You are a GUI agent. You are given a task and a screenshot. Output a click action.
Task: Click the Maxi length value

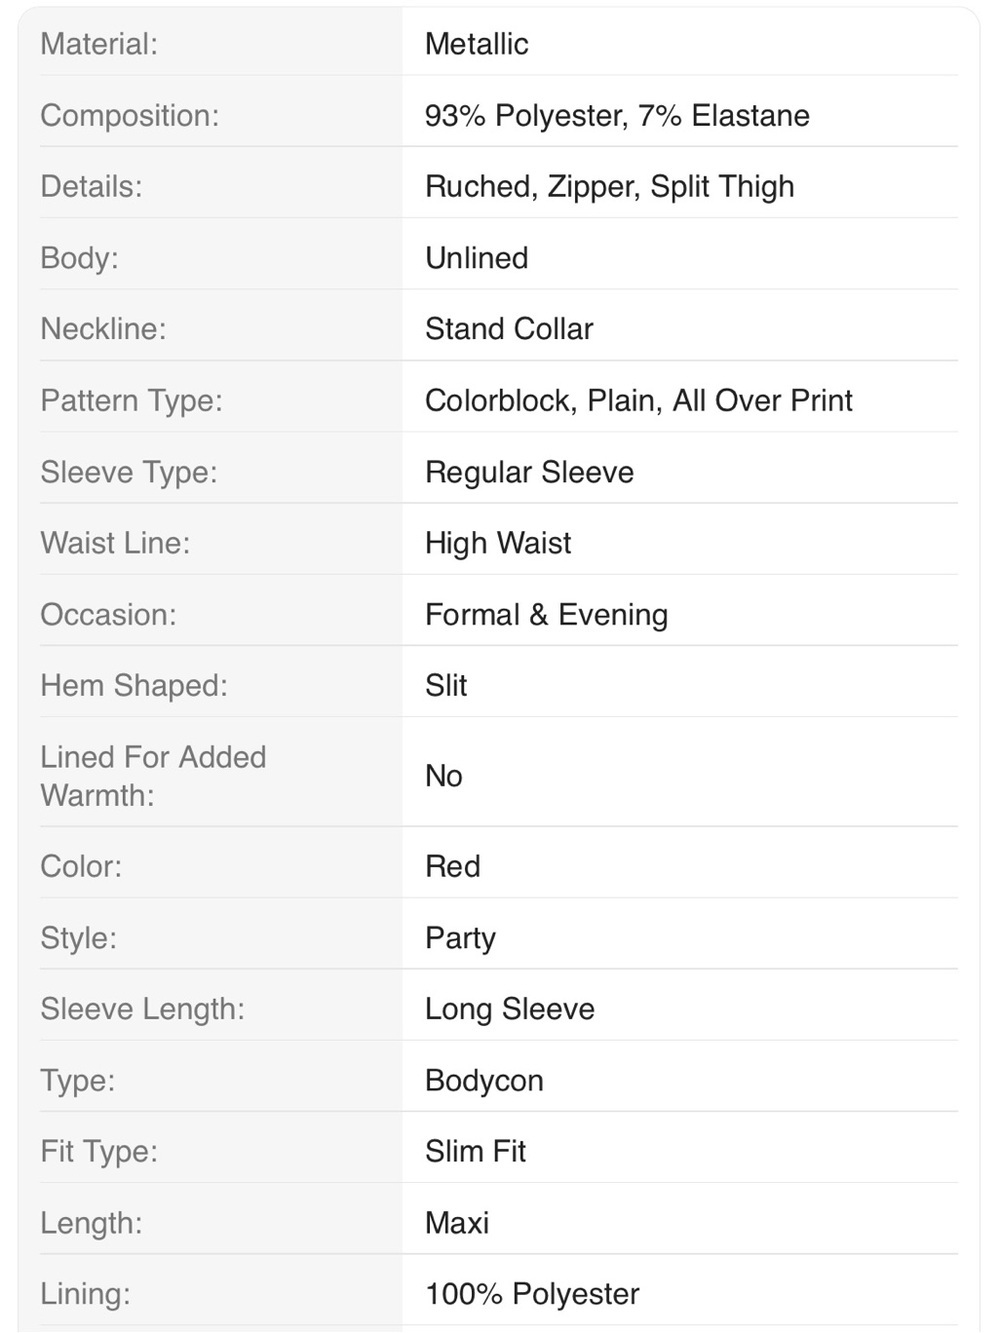(x=457, y=1223)
